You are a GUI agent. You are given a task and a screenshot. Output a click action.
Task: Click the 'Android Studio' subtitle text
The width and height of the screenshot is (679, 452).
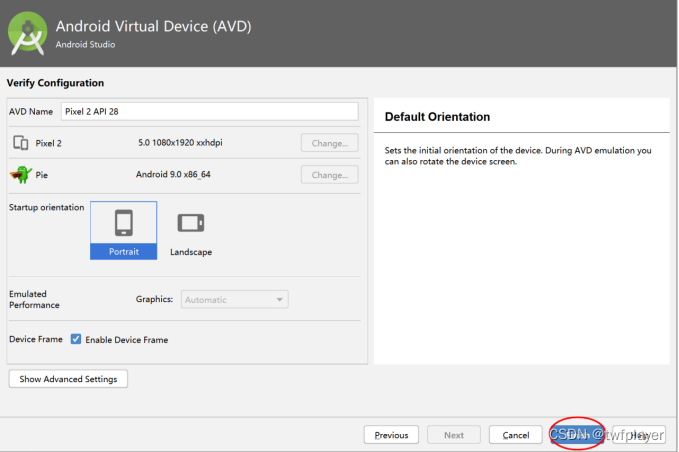(85, 44)
